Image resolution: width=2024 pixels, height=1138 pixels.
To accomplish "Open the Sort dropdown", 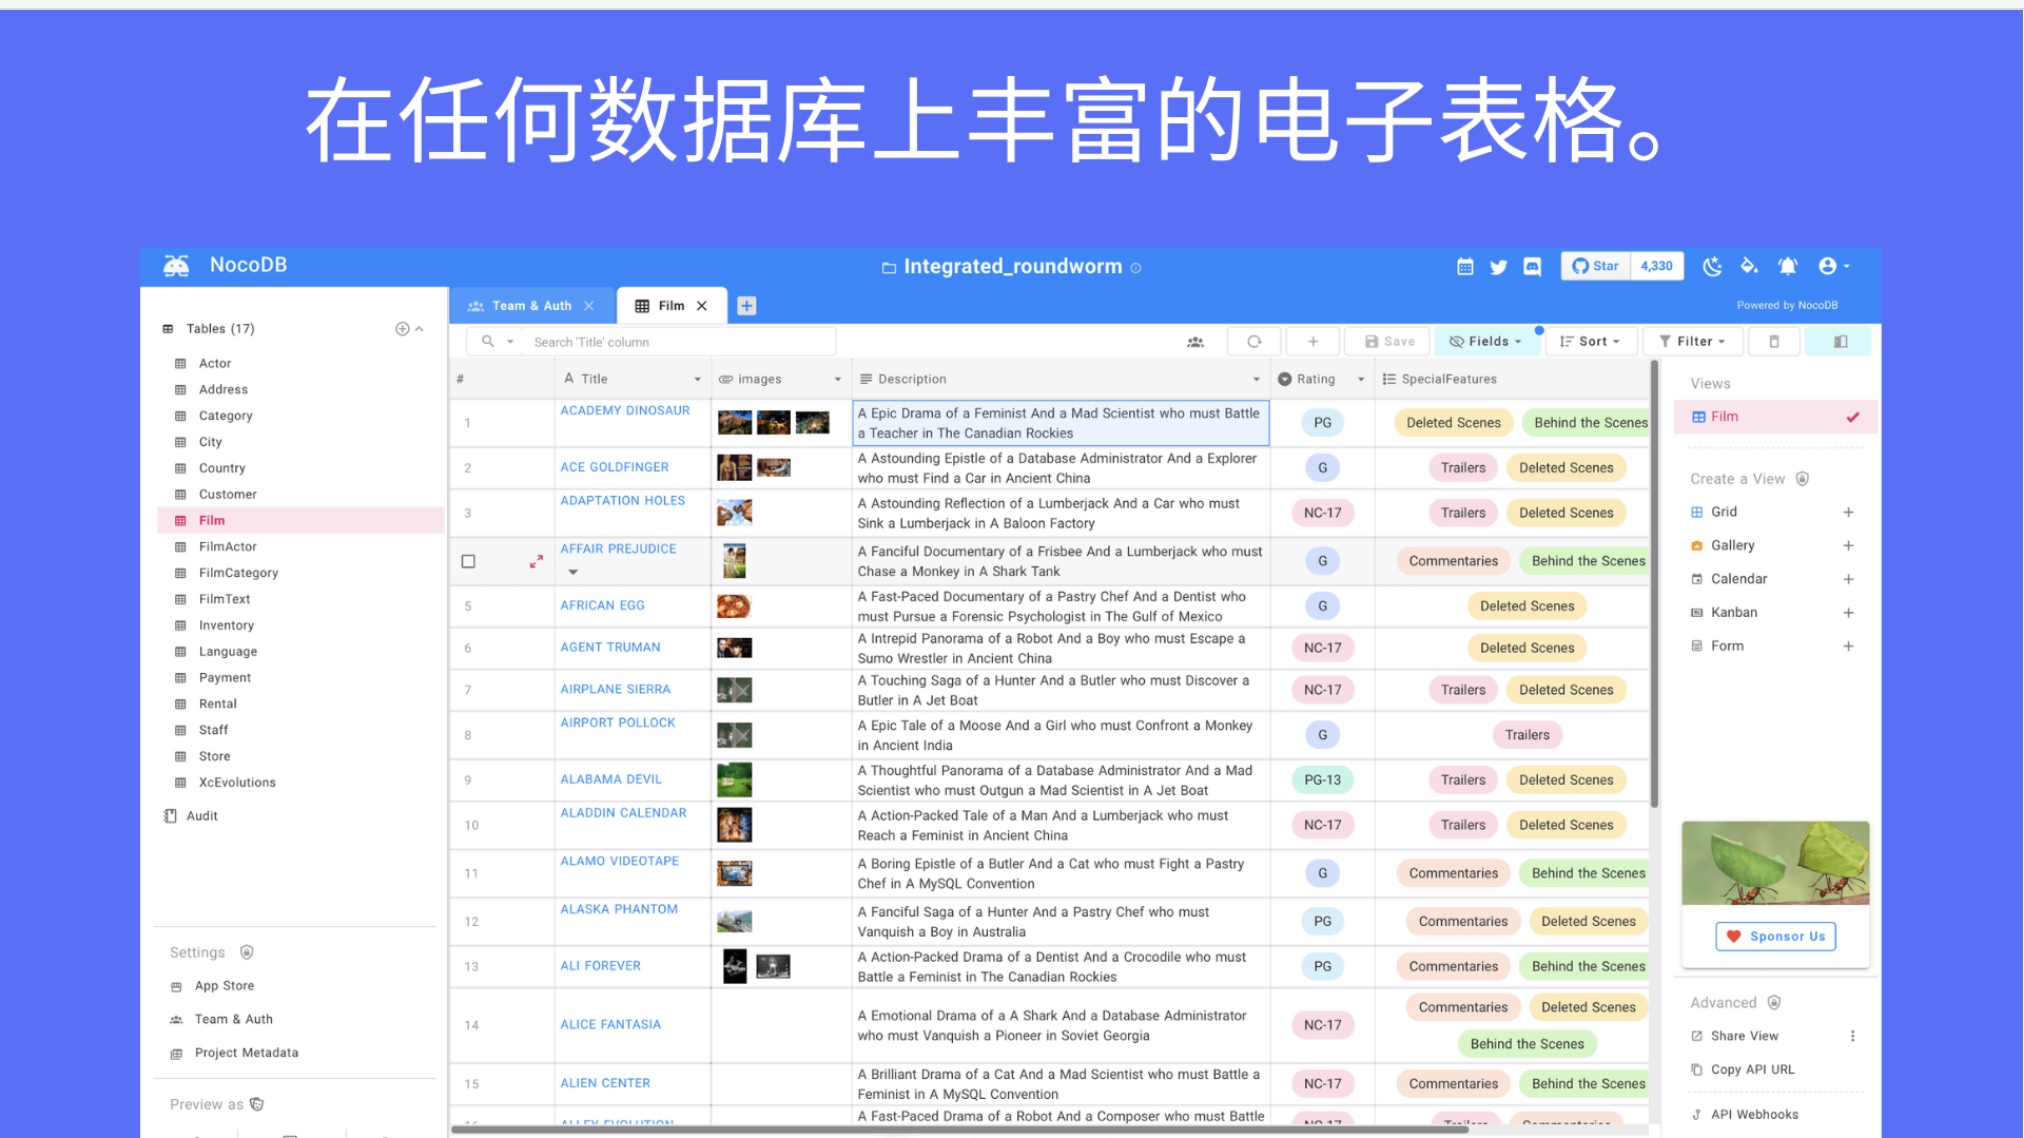I will 1590,342.
